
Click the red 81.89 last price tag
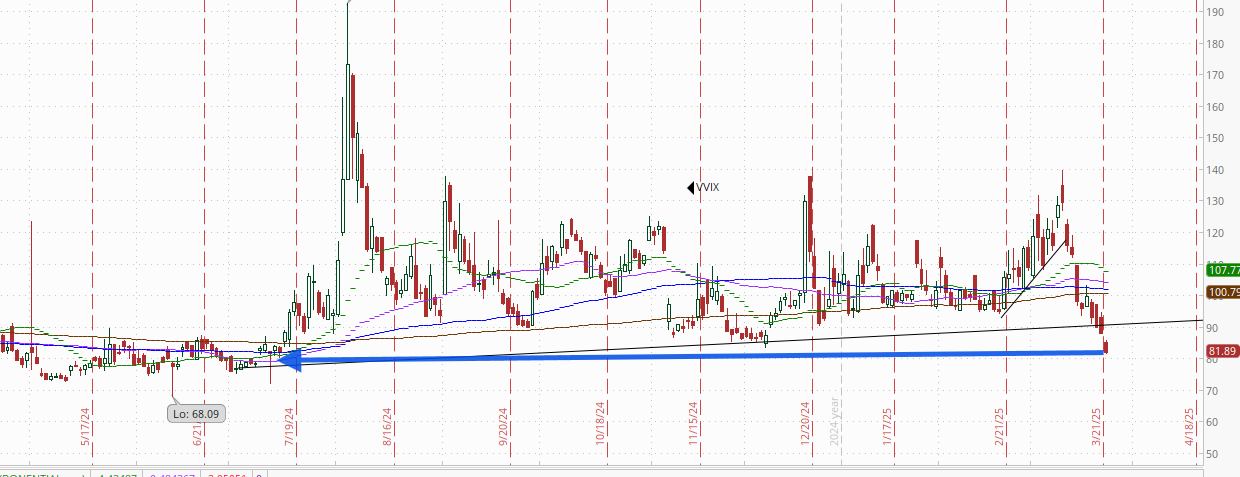1223,351
